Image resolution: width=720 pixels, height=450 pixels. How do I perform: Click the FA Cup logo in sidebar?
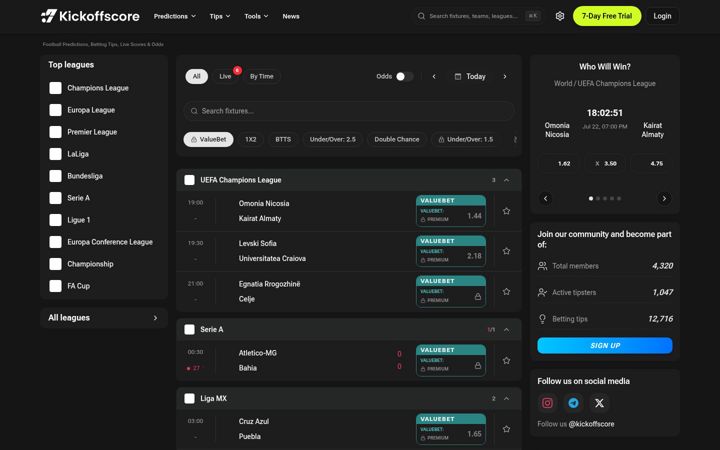click(x=56, y=286)
